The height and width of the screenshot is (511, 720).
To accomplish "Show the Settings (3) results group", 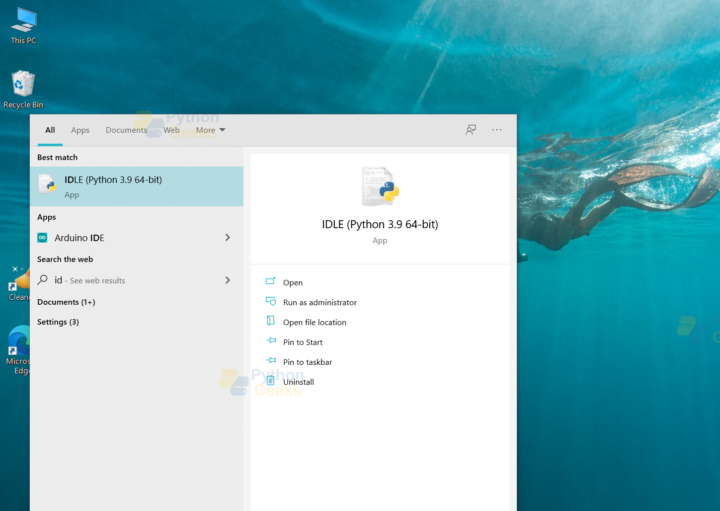I will tap(58, 322).
